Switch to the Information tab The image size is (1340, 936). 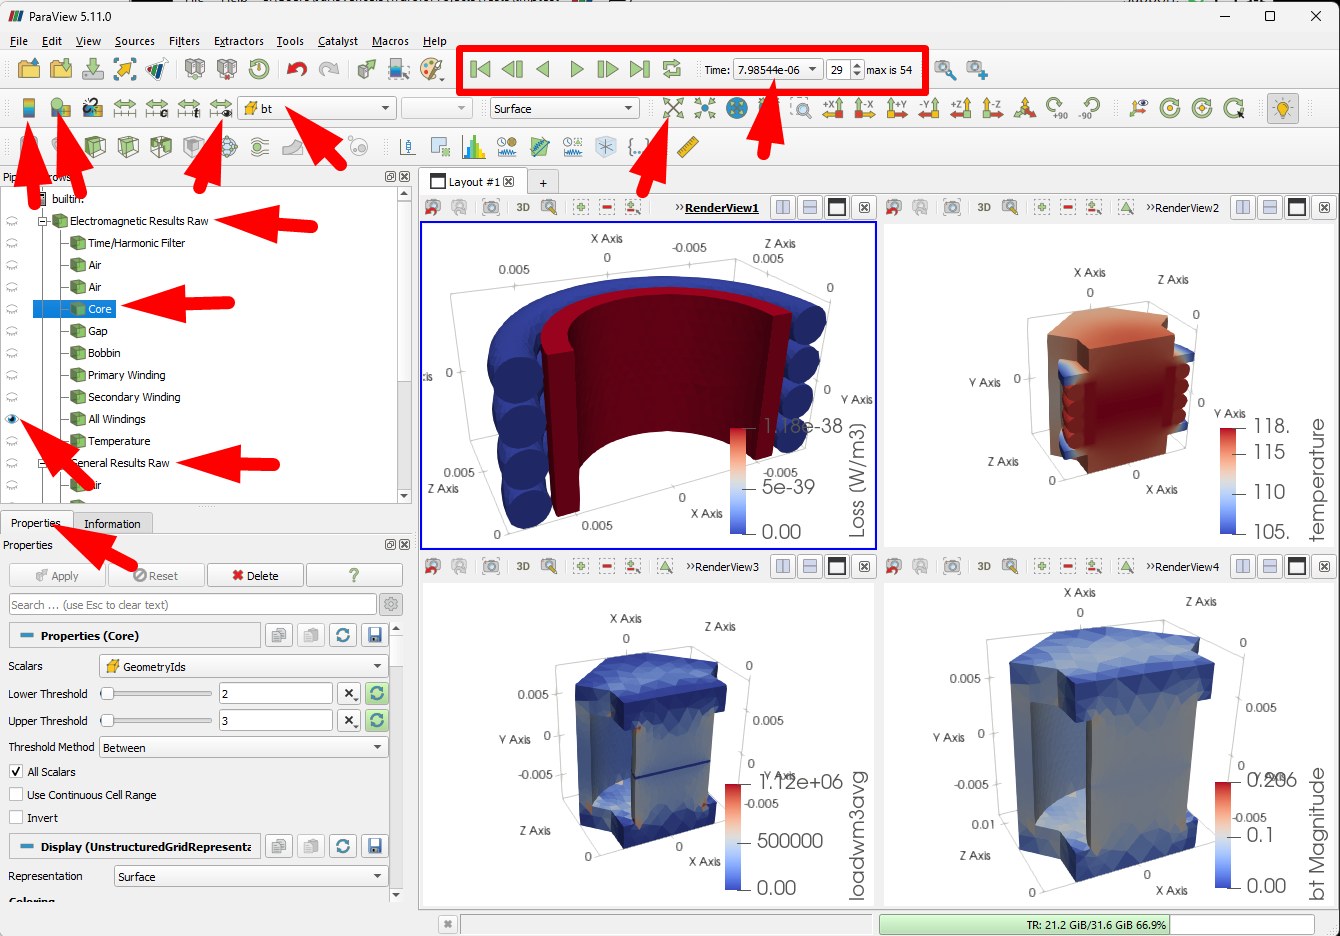coord(112,523)
